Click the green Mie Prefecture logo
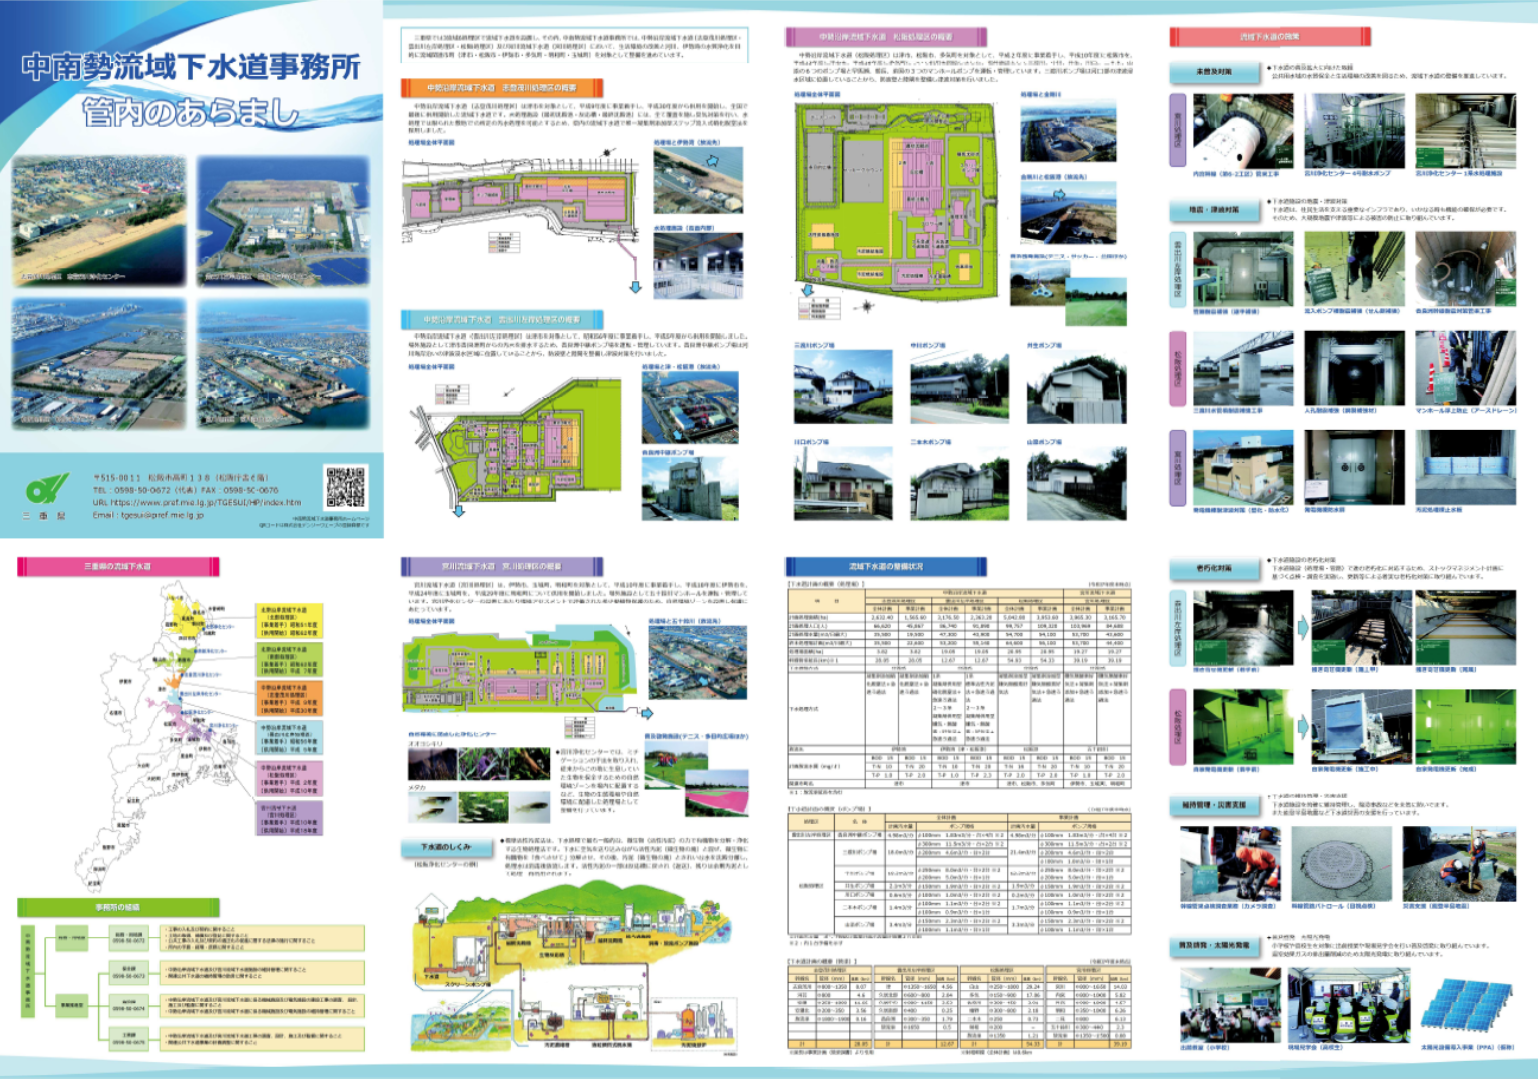The height and width of the screenshot is (1079, 1538). pyautogui.click(x=47, y=490)
